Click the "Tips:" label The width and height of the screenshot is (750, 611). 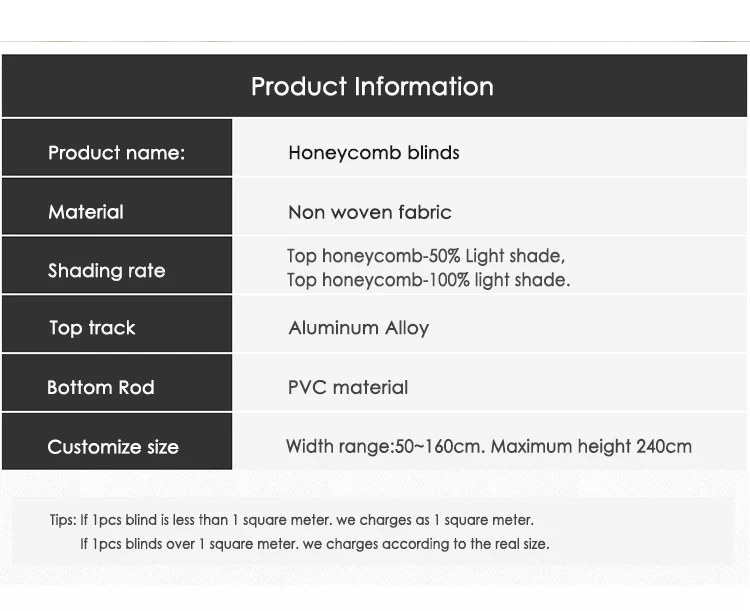pyautogui.click(x=62, y=520)
